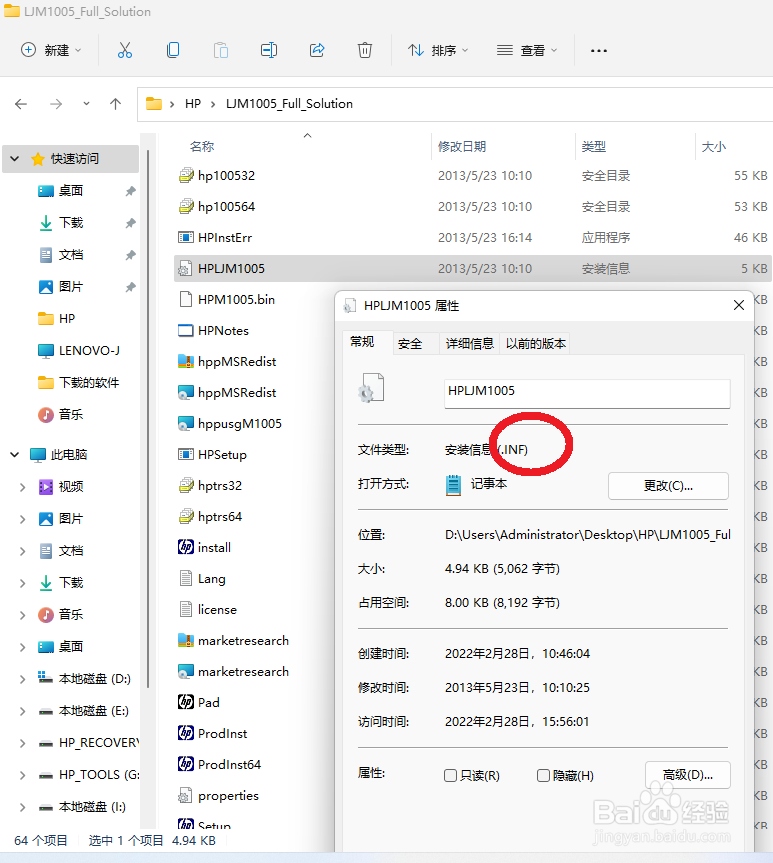Go forward with the right arrow
Viewport: 773px width, 863px height.
(56, 104)
